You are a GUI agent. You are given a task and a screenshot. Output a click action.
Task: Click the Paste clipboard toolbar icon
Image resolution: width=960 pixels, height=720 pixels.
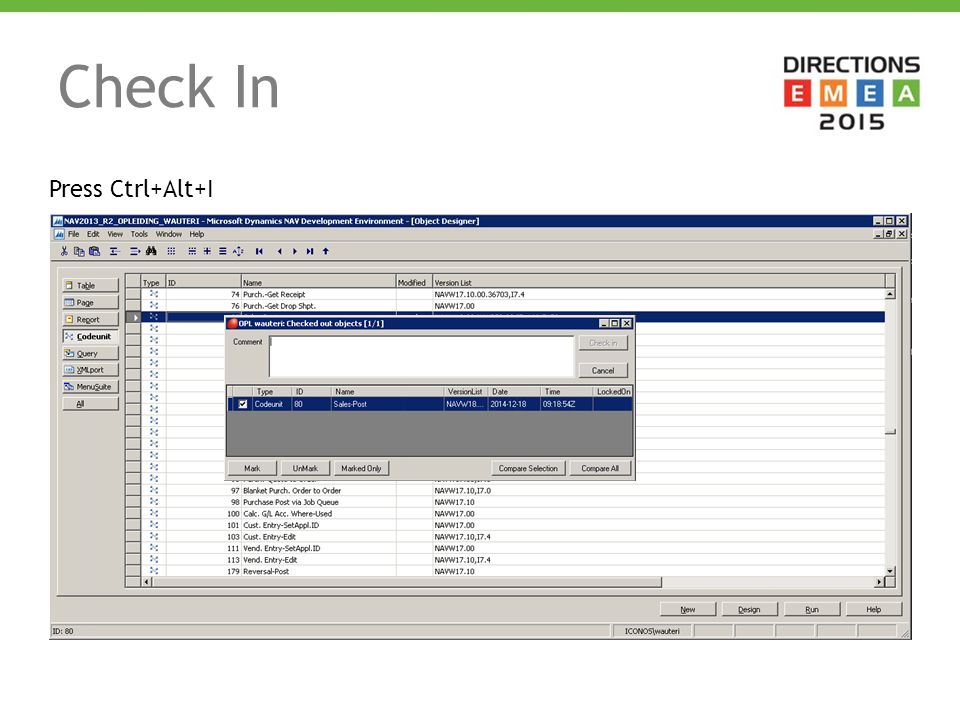coord(94,251)
